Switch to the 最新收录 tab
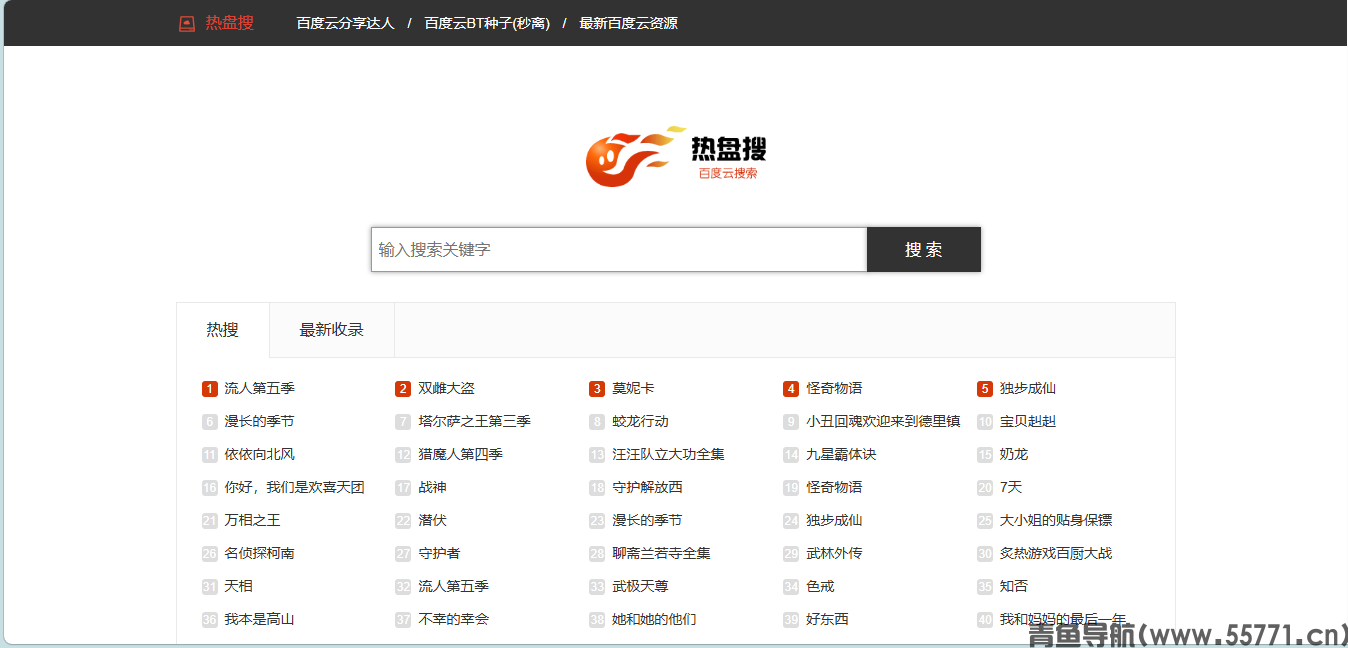This screenshot has width=1348, height=648. 332,330
